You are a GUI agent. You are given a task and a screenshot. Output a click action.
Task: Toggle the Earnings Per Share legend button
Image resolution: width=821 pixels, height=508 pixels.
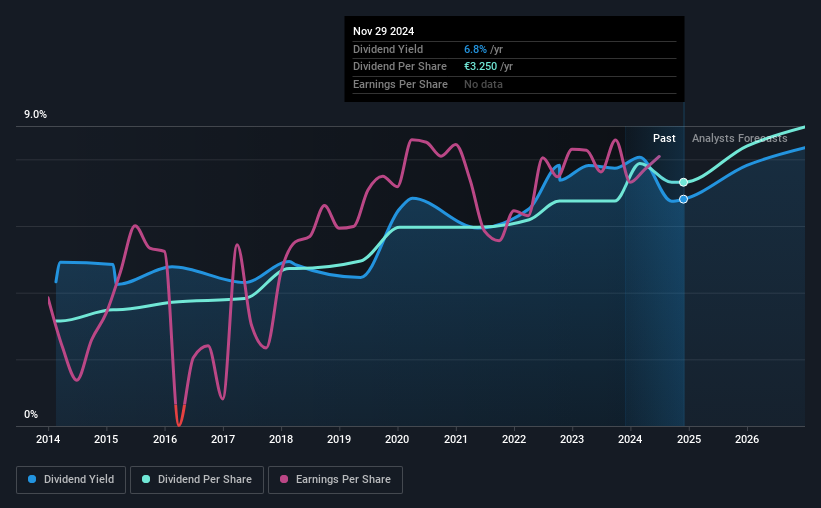coord(335,480)
